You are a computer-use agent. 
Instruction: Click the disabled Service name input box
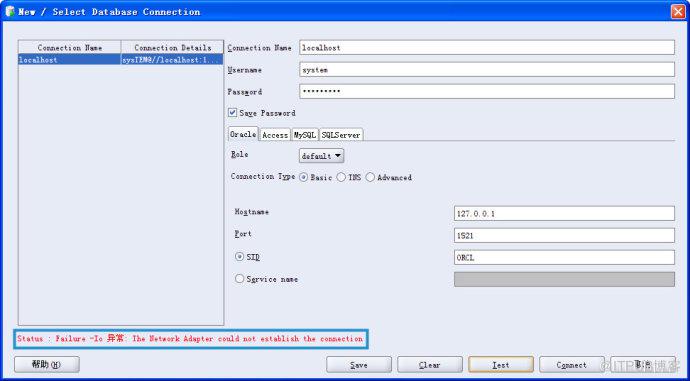click(x=564, y=279)
